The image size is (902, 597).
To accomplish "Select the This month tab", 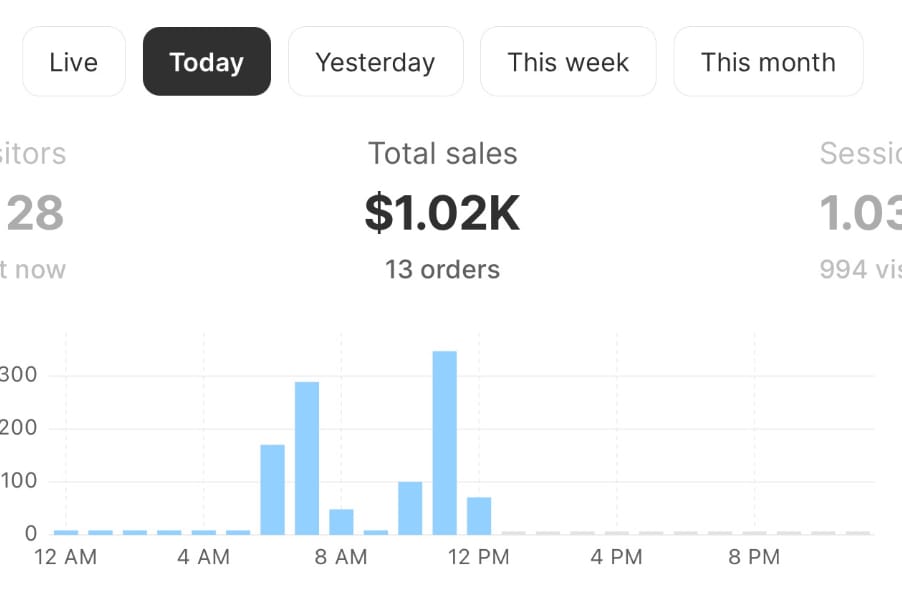I will pyautogui.click(x=768, y=62).
